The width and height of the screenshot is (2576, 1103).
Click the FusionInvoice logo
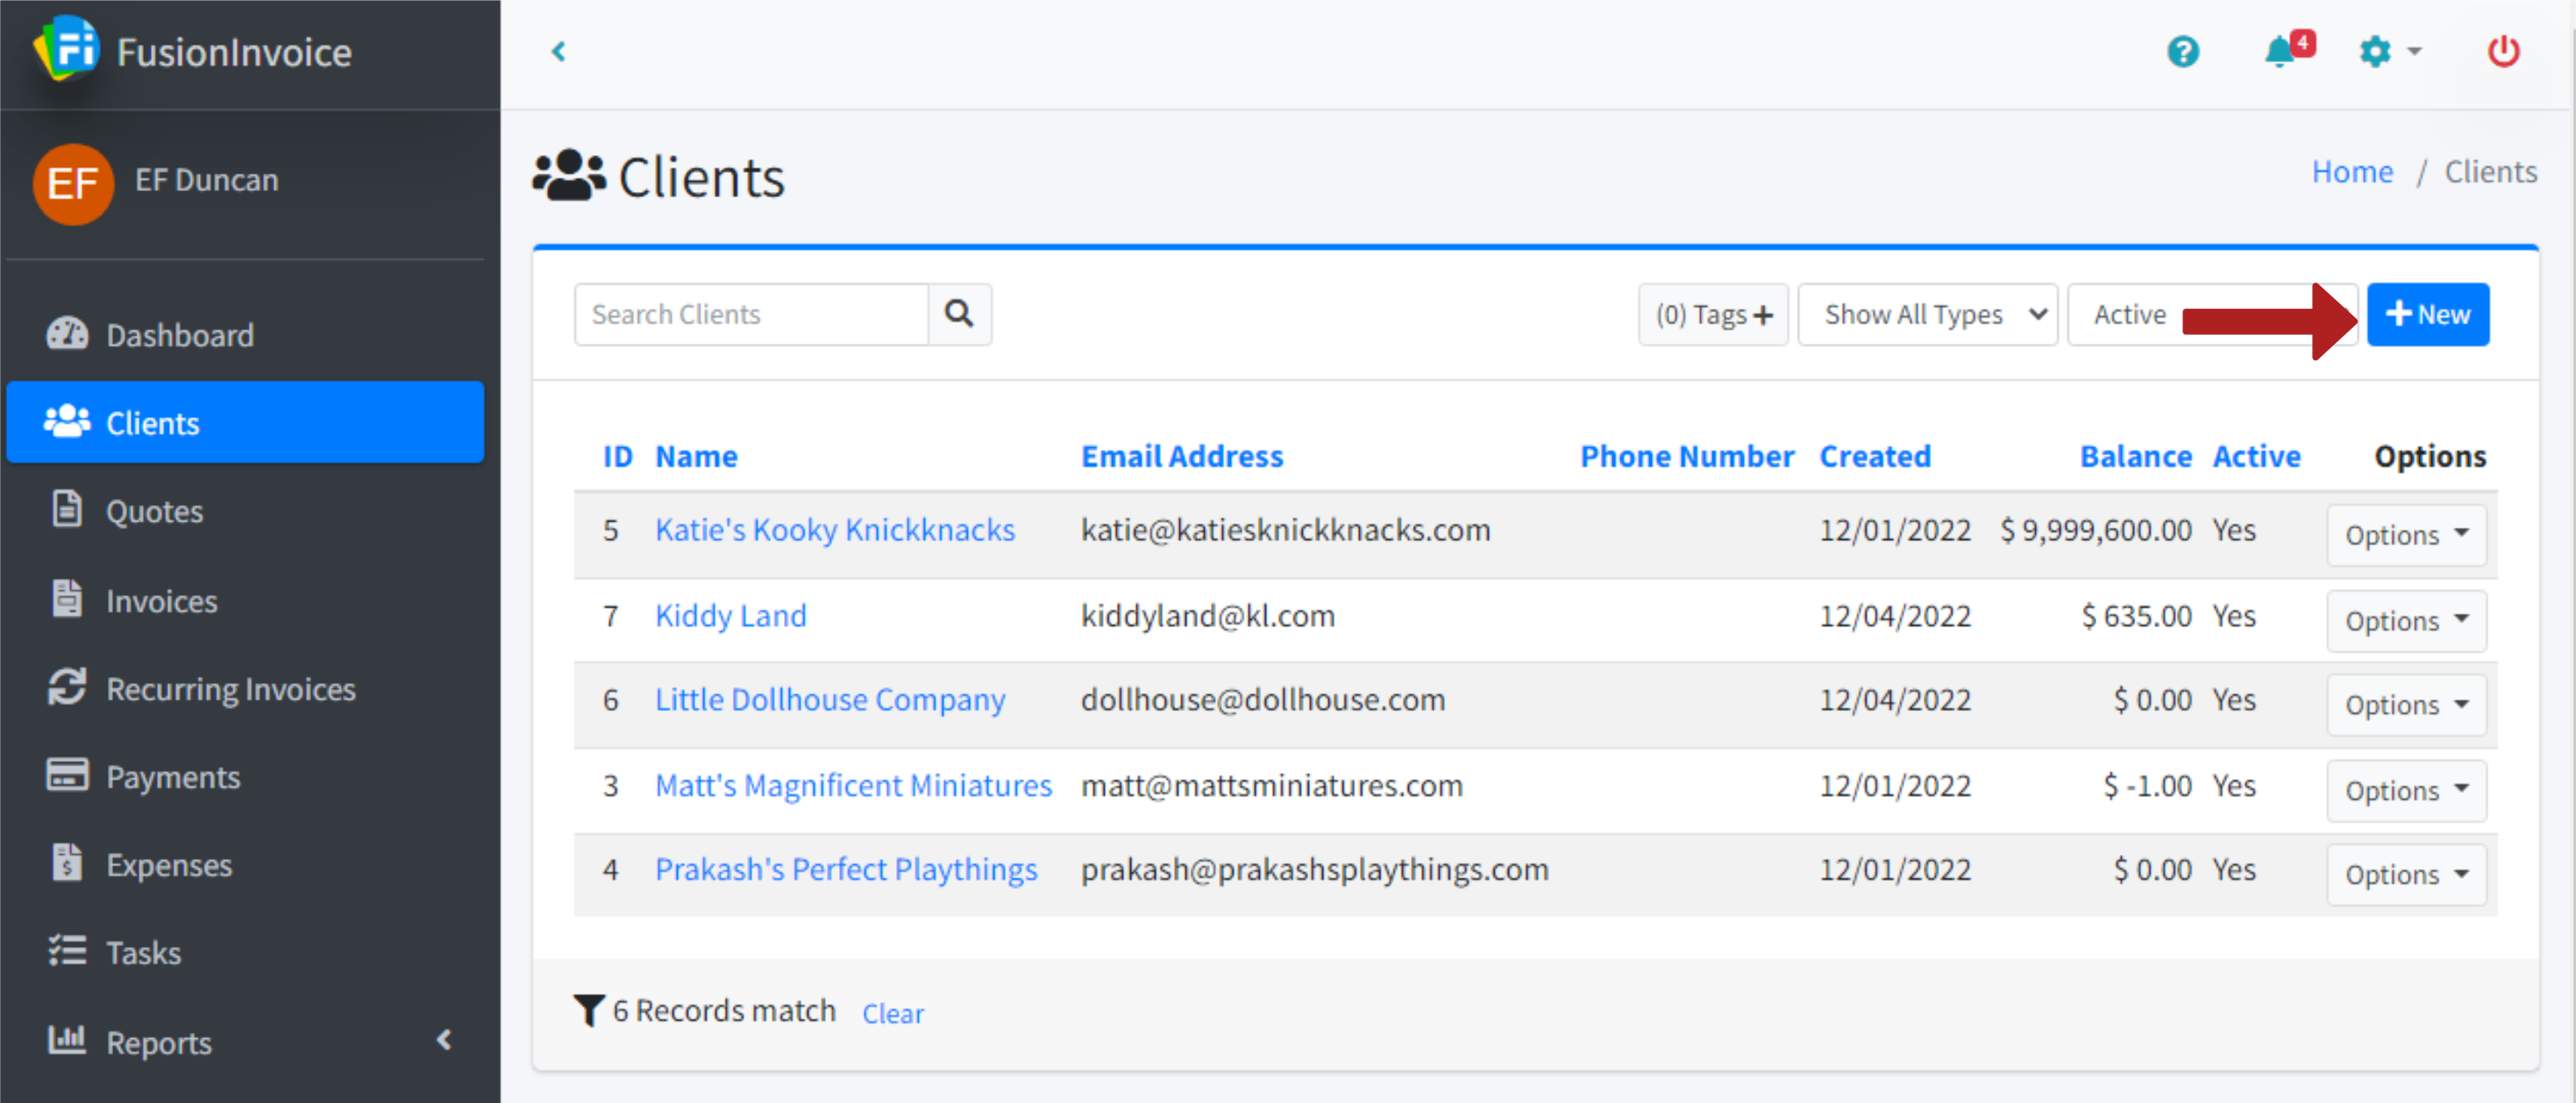[66, 48]
